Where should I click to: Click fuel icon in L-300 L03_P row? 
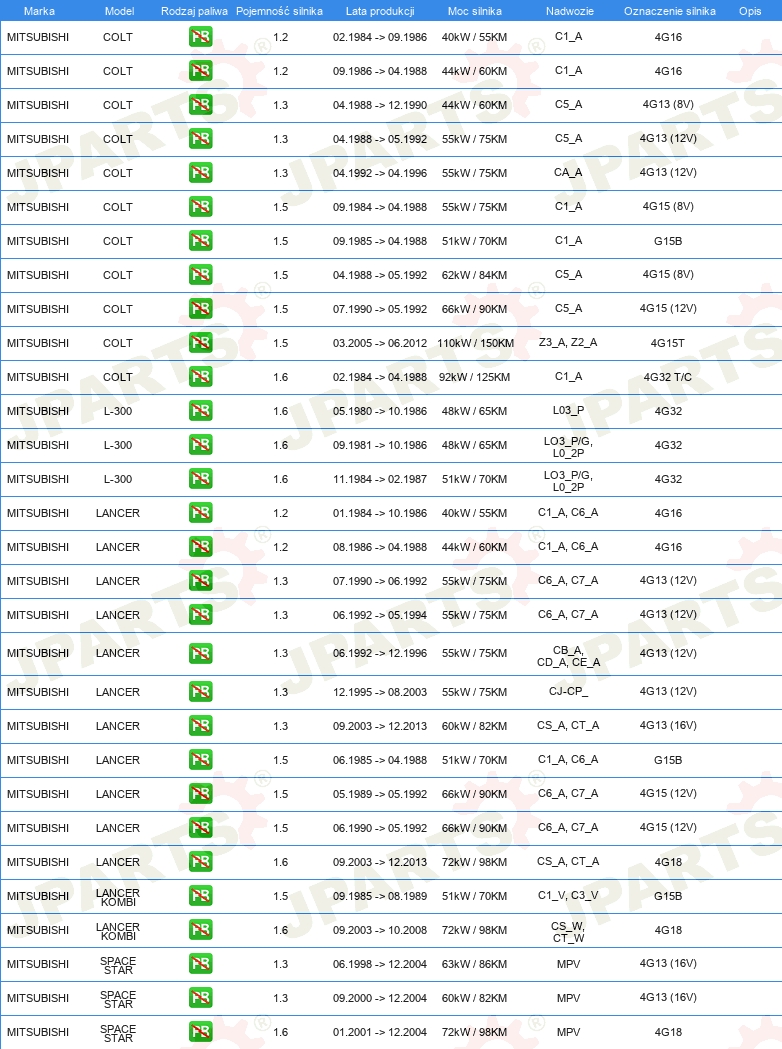tap(201, 411)
